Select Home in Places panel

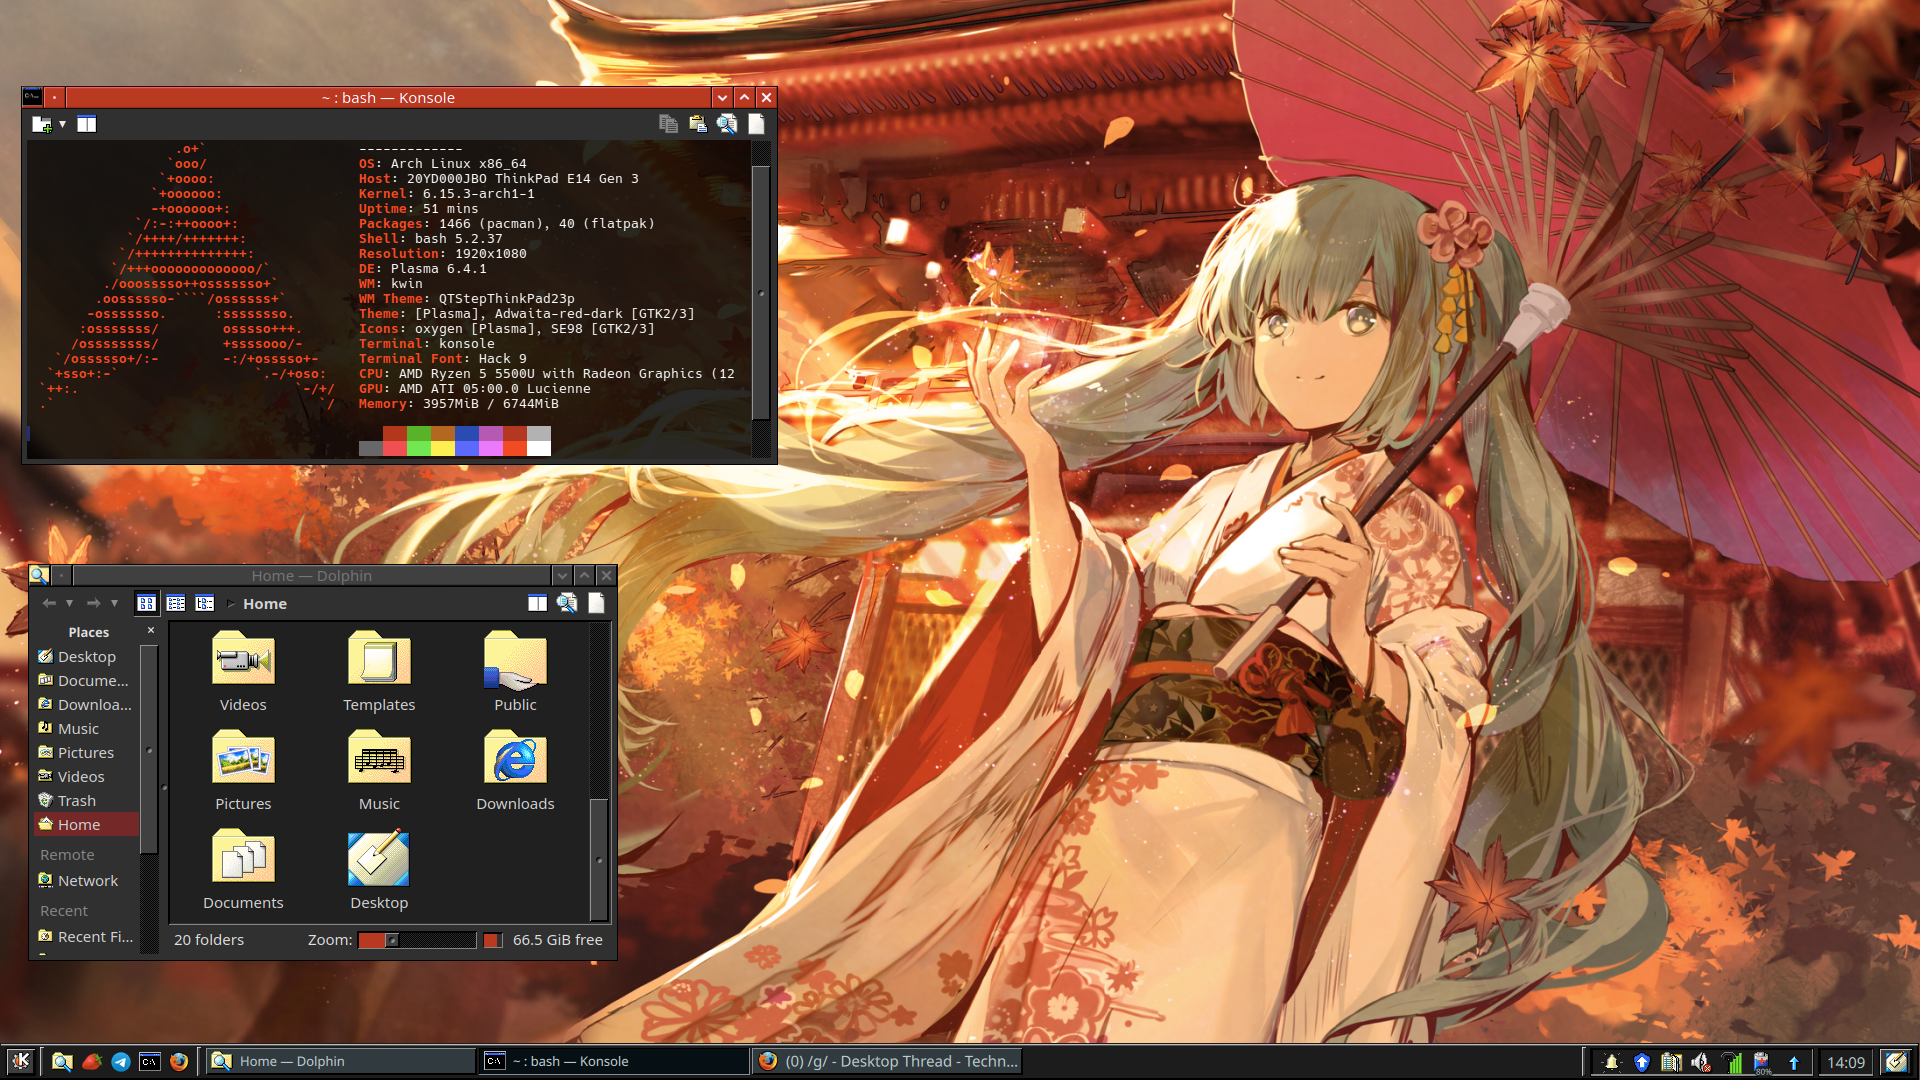coord(86,825)
